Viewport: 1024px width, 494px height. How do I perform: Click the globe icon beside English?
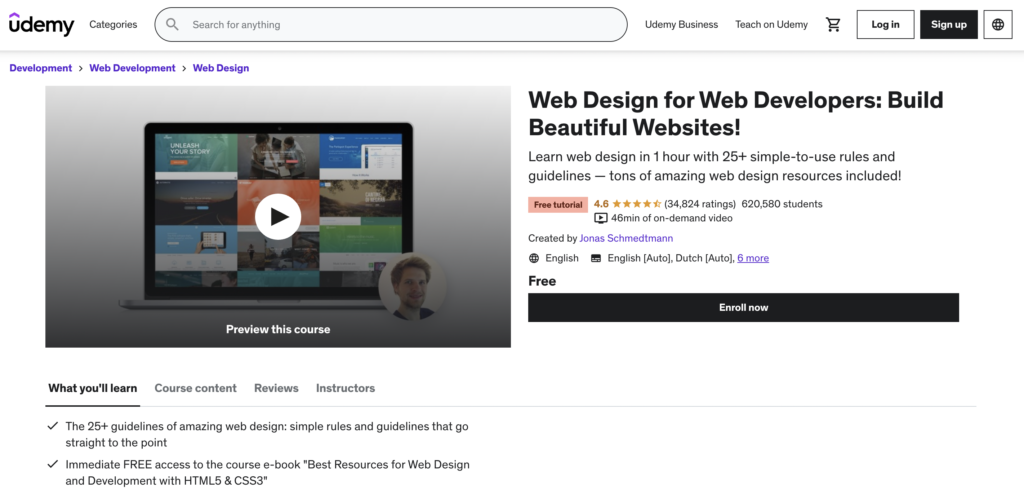click(534, 258)
